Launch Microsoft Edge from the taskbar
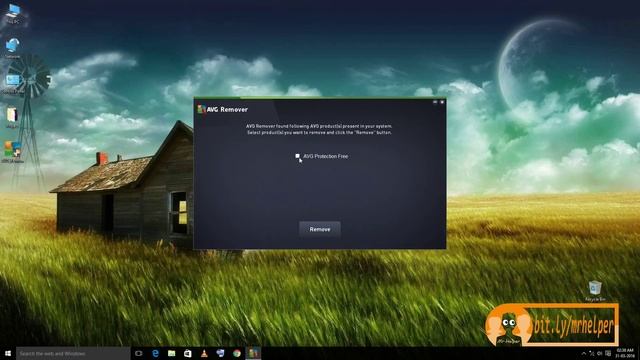Screen dimensions: 640x360 click(x=155, y=353)
